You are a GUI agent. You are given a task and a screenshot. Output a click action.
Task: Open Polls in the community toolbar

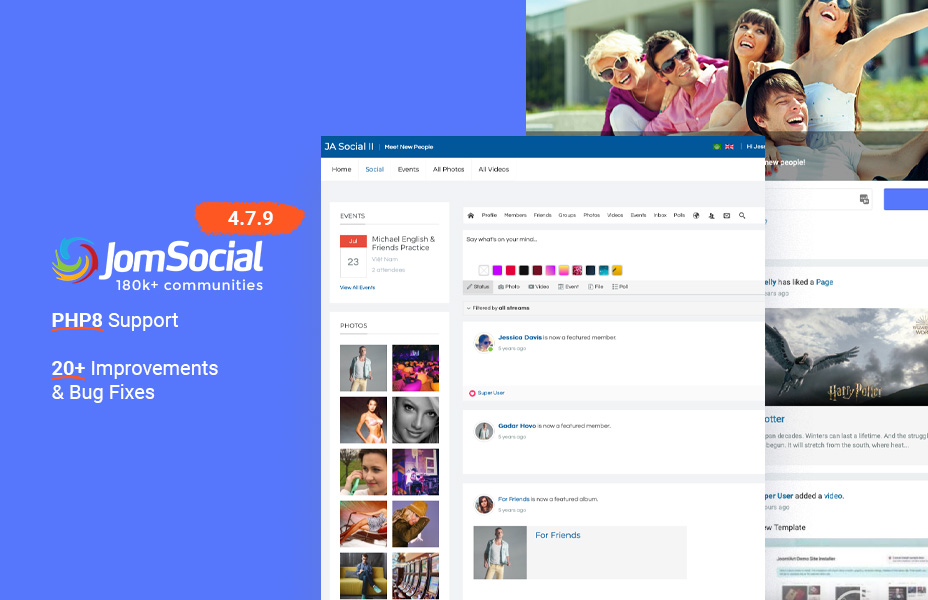(x=679, y=215)
